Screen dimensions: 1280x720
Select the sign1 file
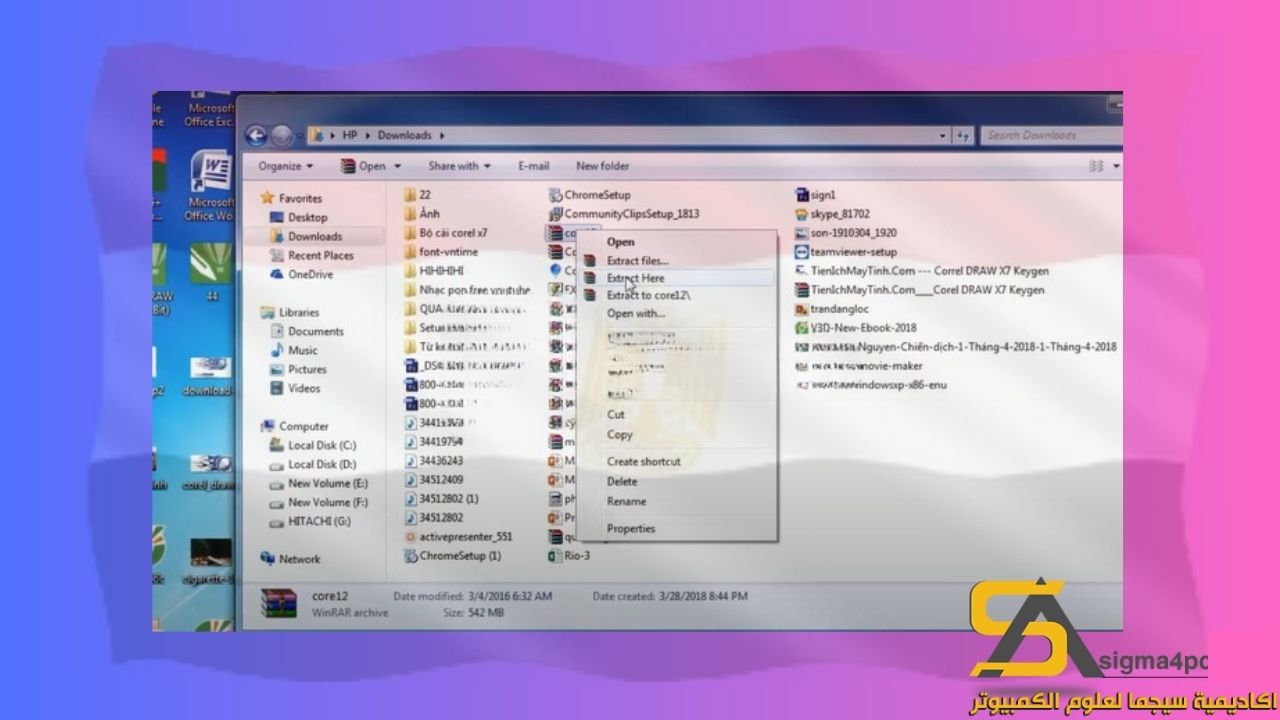click(x=815, y=195)
